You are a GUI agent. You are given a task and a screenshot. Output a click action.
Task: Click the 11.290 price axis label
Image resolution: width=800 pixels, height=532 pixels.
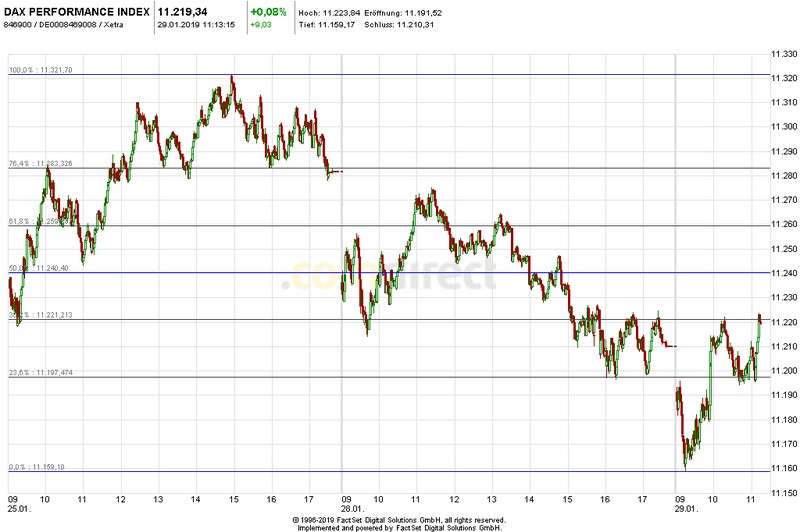[784, 151]
